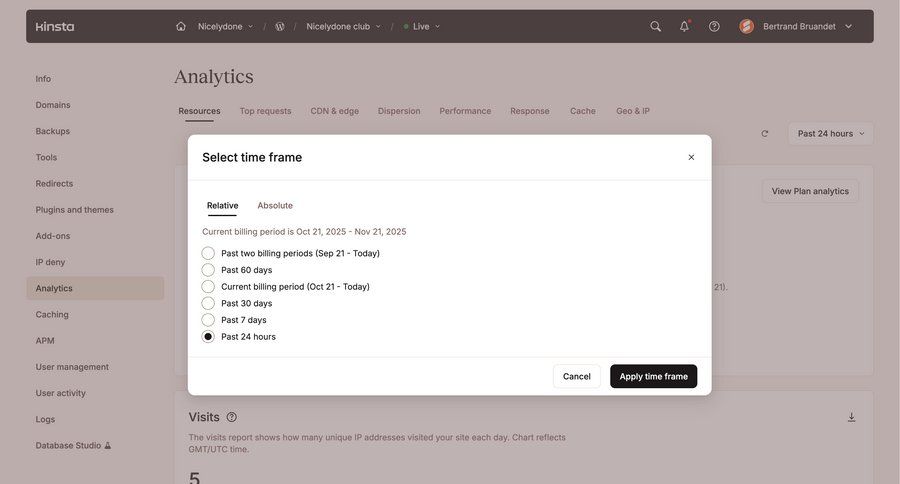Click Bertrand Bruandet's avatar
The height and width of the screenshot is (484, 900).
746,26
